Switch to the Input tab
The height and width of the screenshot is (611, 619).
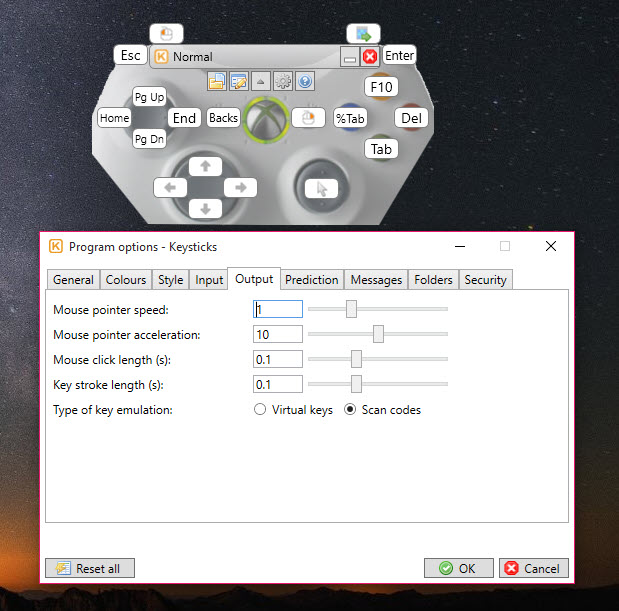pos(209,280)
